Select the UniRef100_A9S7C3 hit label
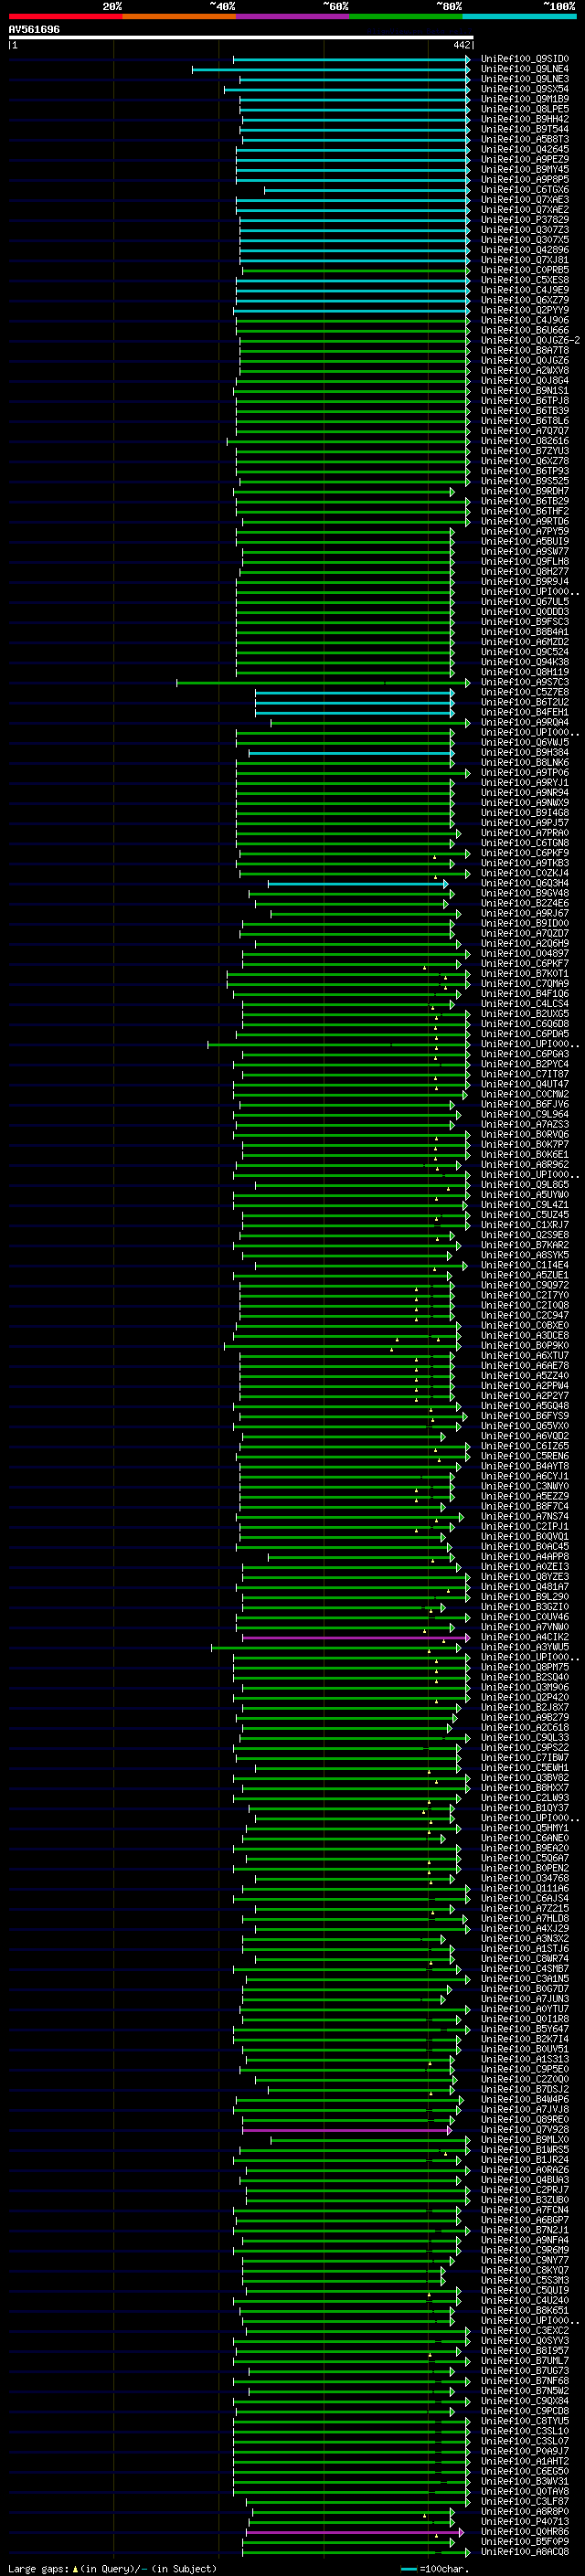Image resolution: width=585 pixels, height=2576 pixels. 525,682
